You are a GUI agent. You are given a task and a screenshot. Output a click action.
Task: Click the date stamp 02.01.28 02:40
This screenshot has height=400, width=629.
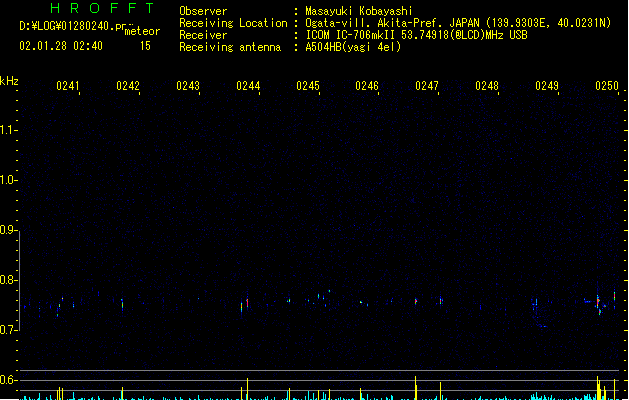pyautogui.click(x=61, y=46)
